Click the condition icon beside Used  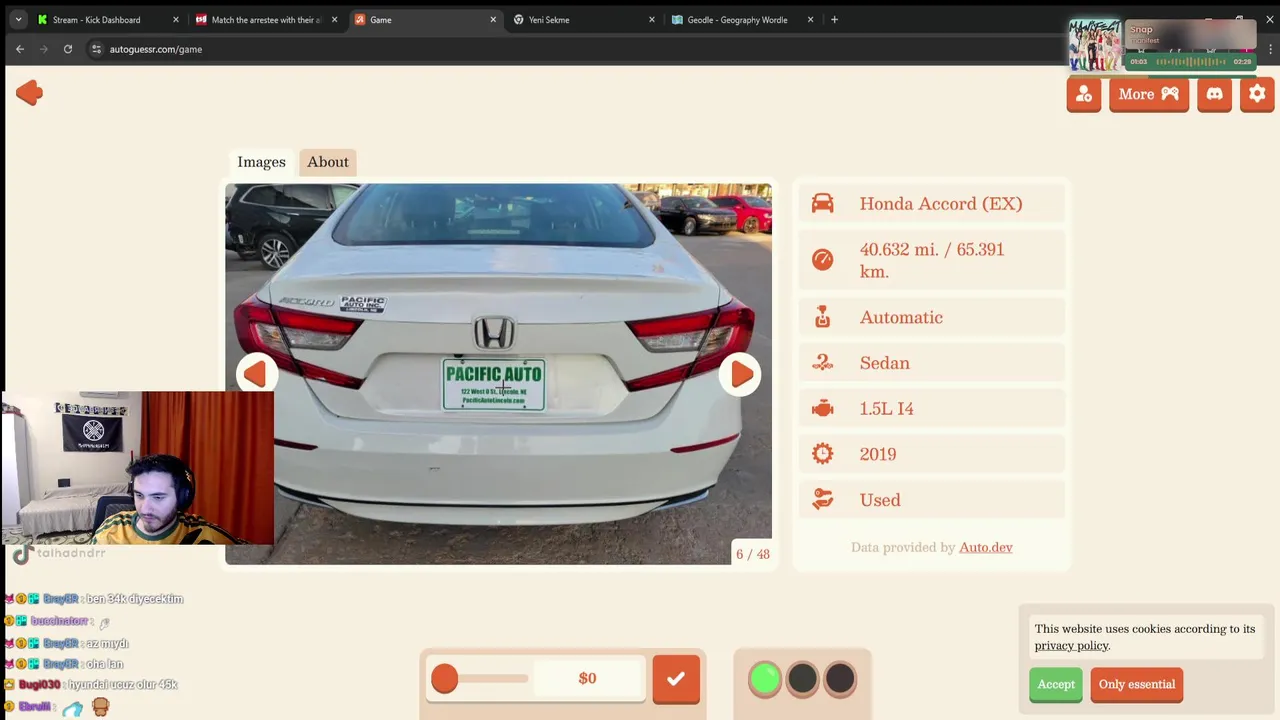click(x=822, y=500)
